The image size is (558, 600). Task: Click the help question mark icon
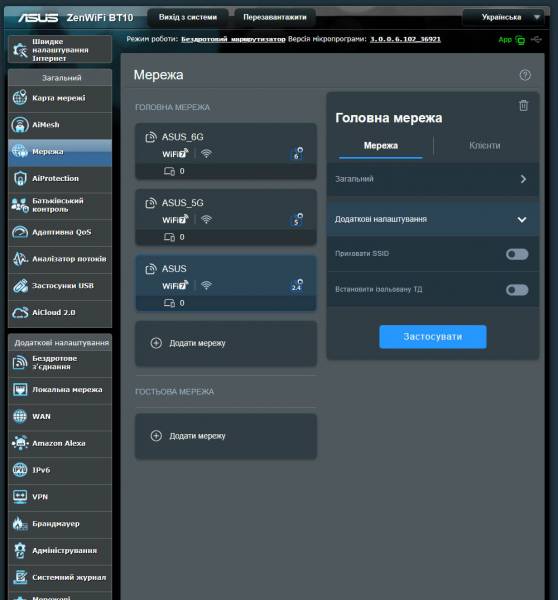[525, 75]
